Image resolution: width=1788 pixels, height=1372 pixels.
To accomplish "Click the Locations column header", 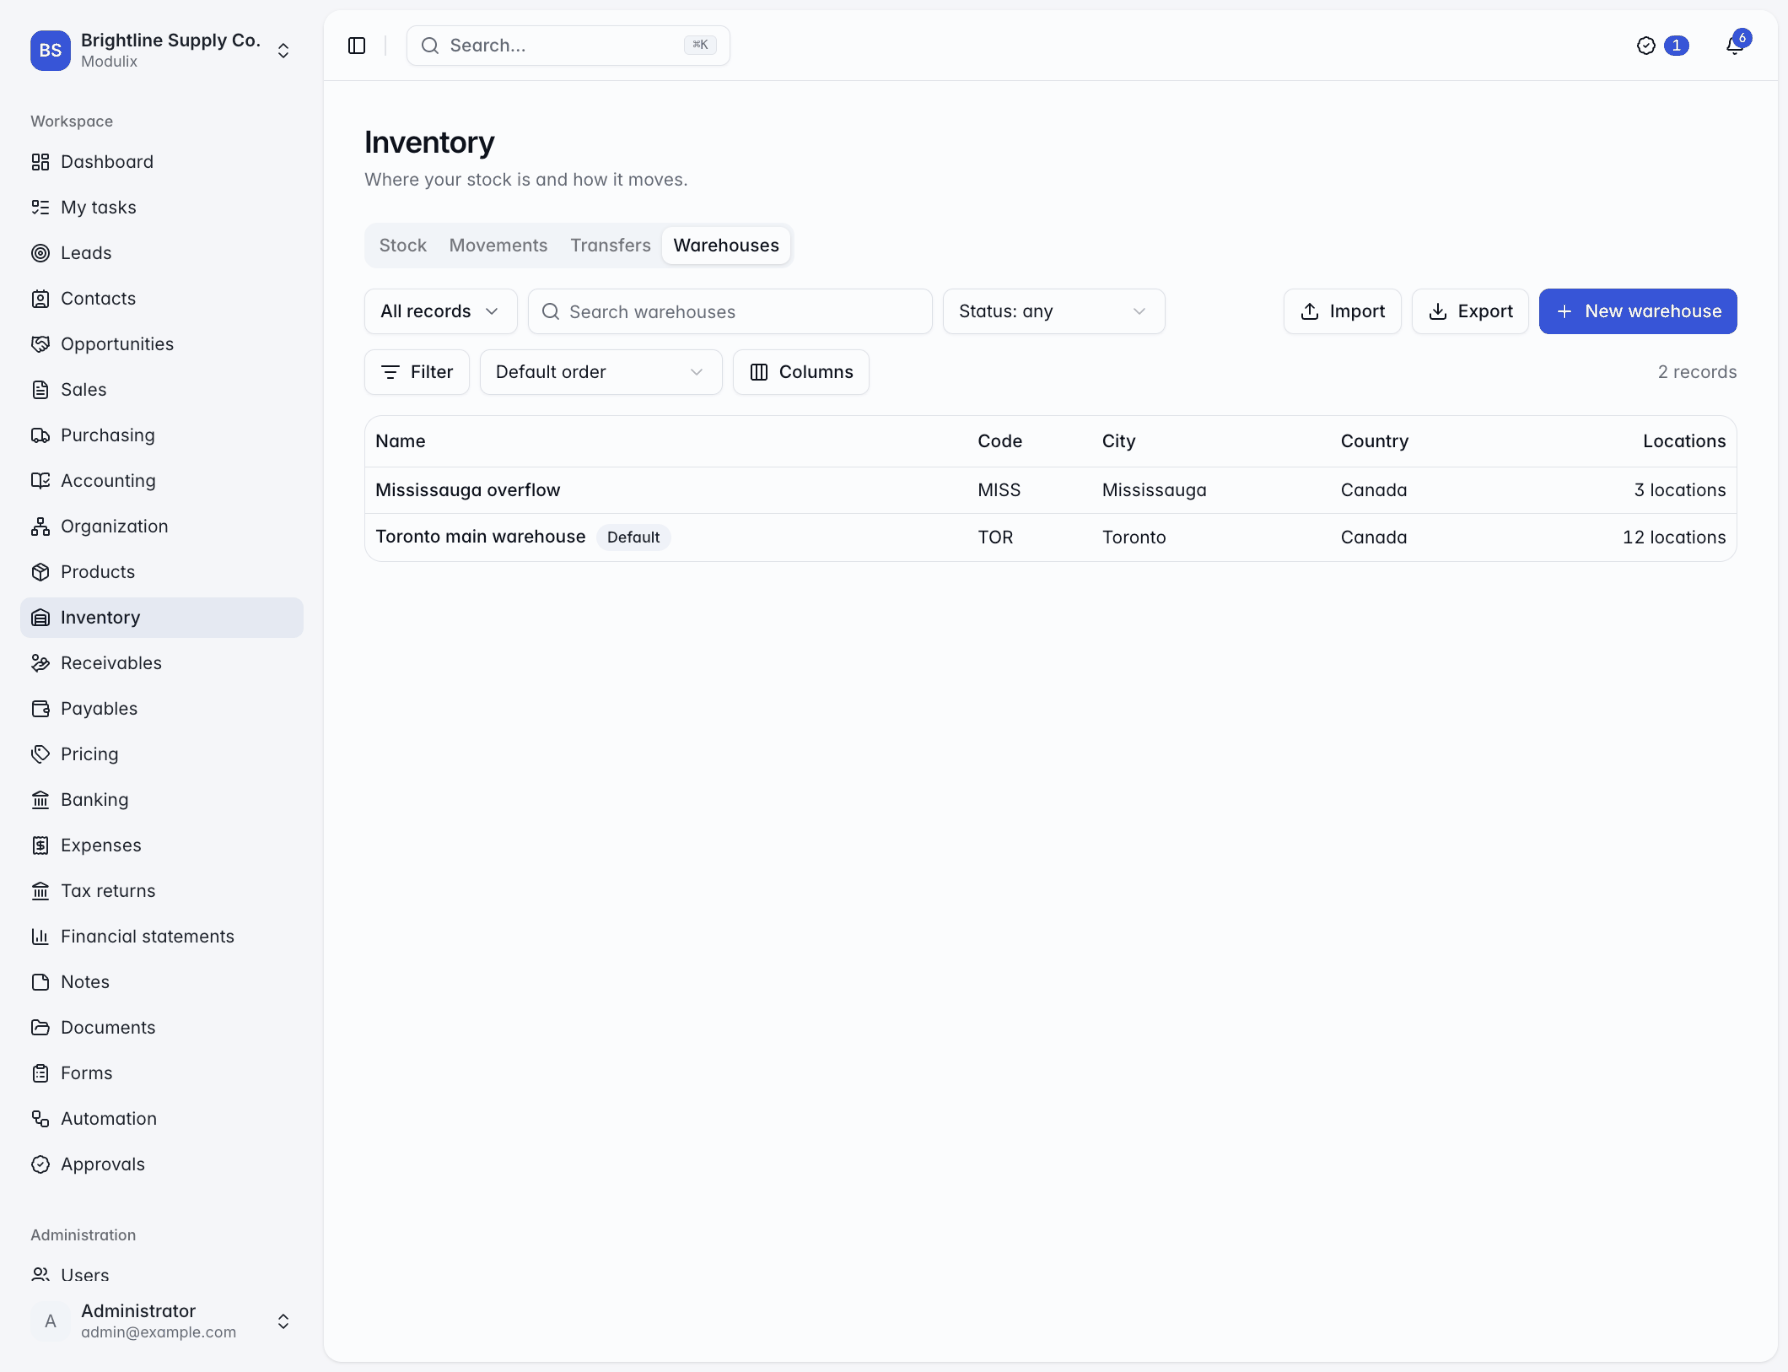I will point(1684,441).
